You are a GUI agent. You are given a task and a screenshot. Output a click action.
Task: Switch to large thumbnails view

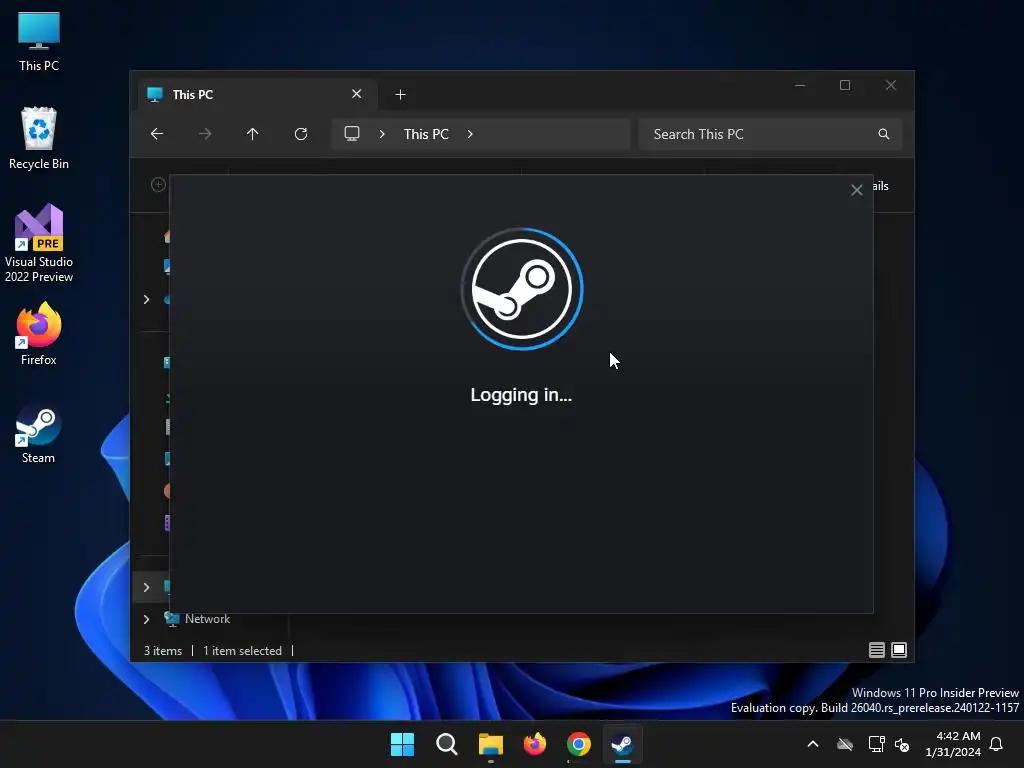point(899,650)
